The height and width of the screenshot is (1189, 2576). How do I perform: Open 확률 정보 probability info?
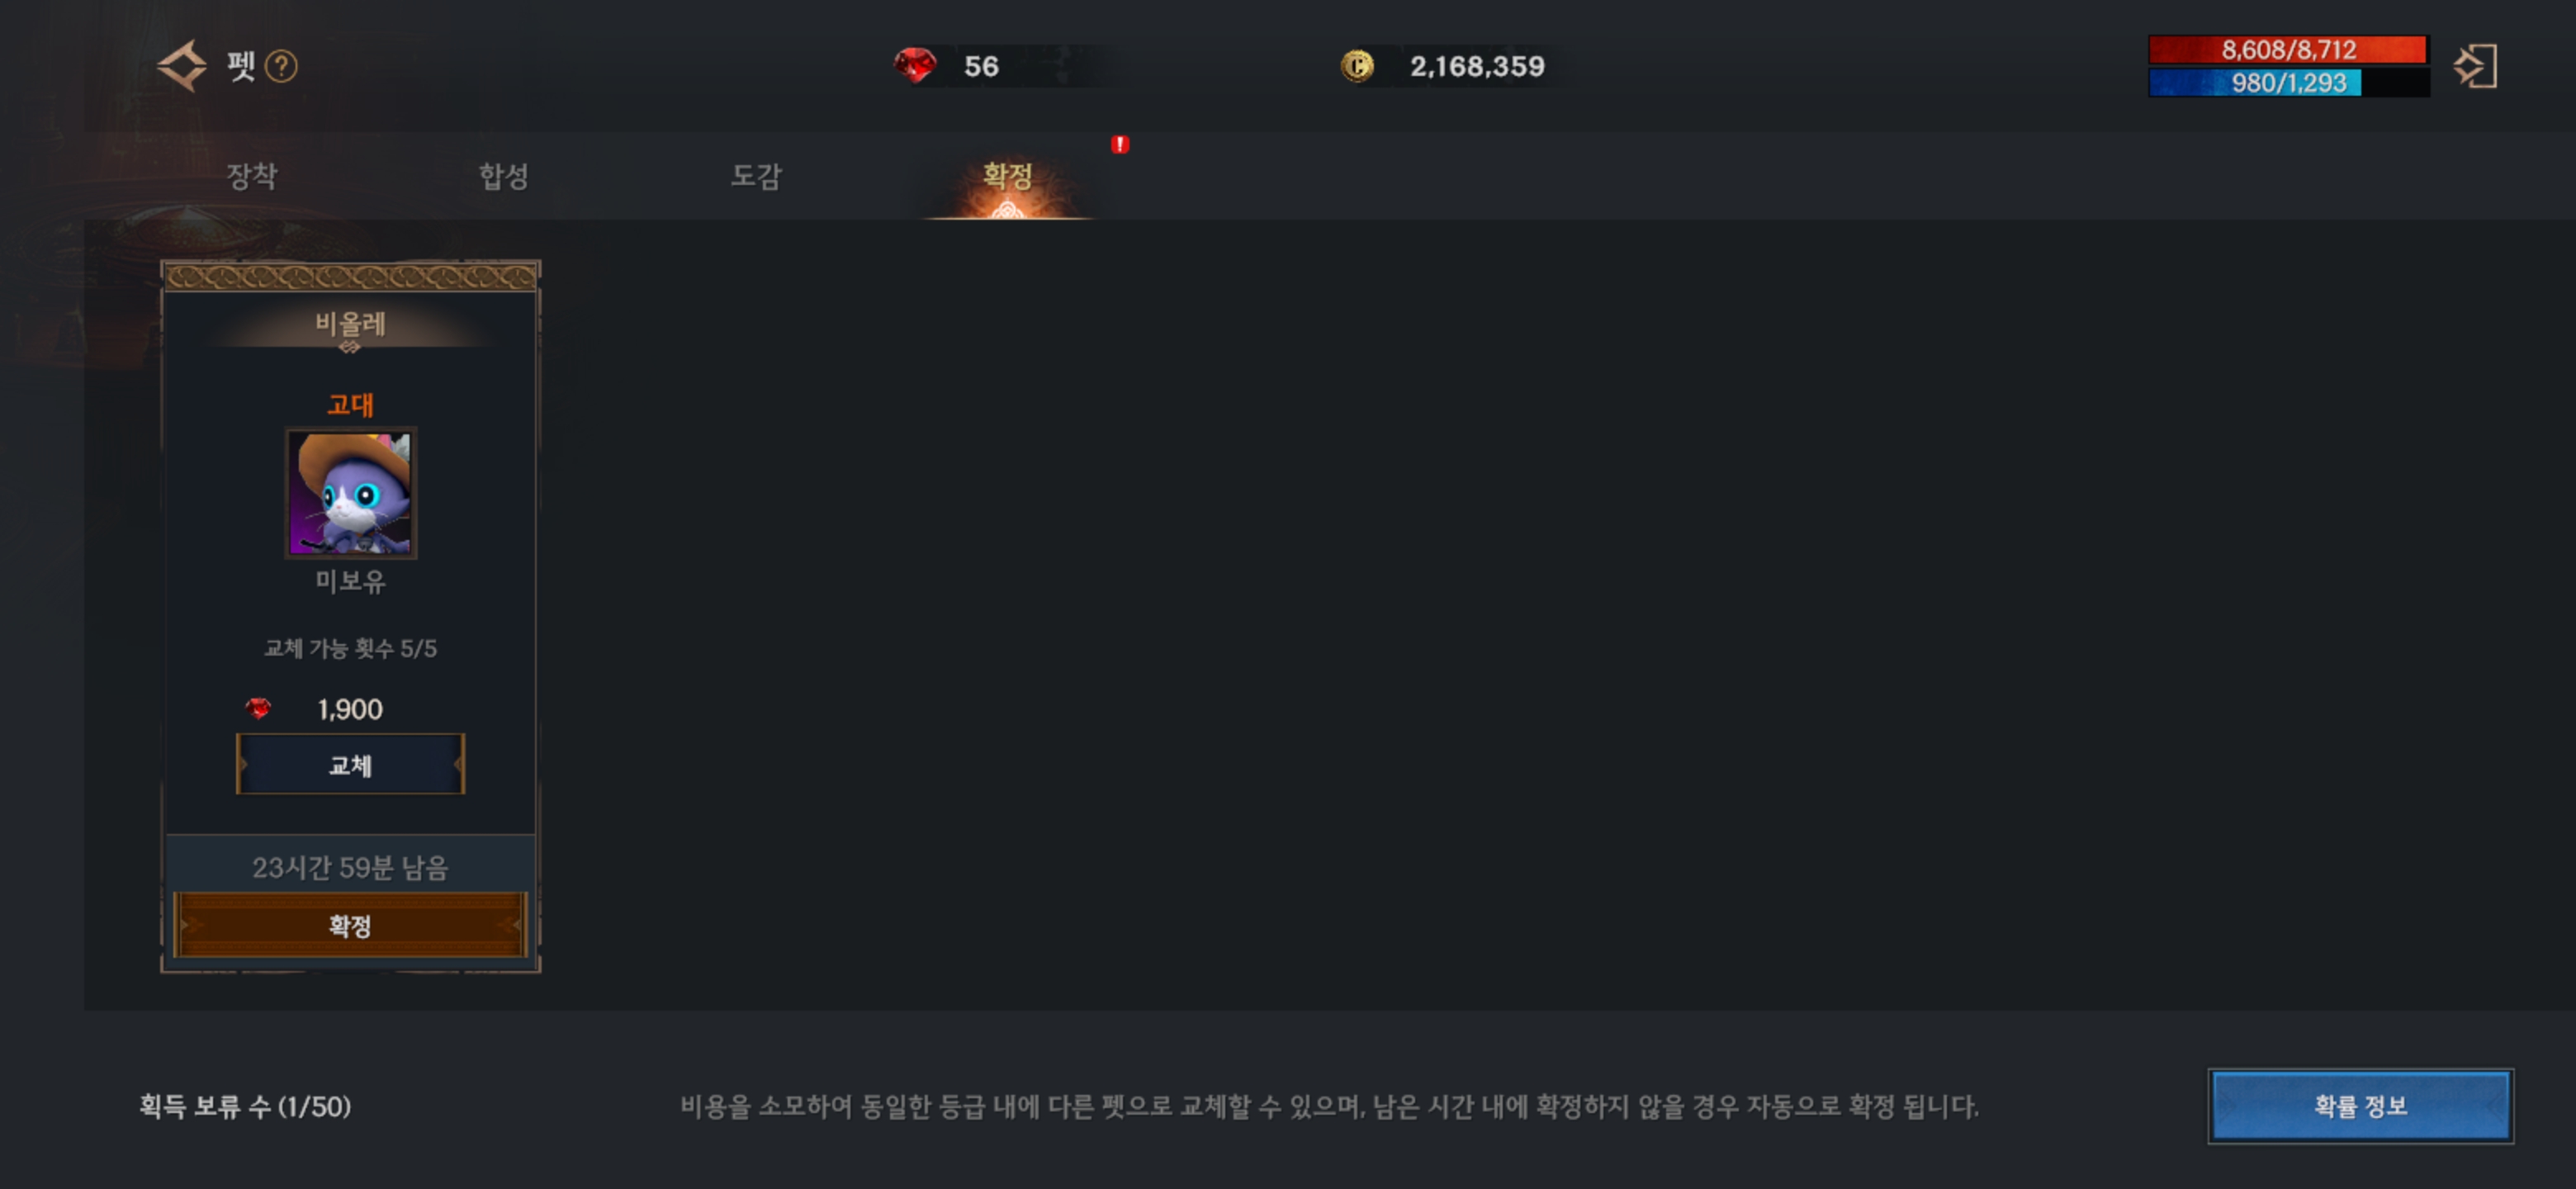[x=2360, y=1105]
